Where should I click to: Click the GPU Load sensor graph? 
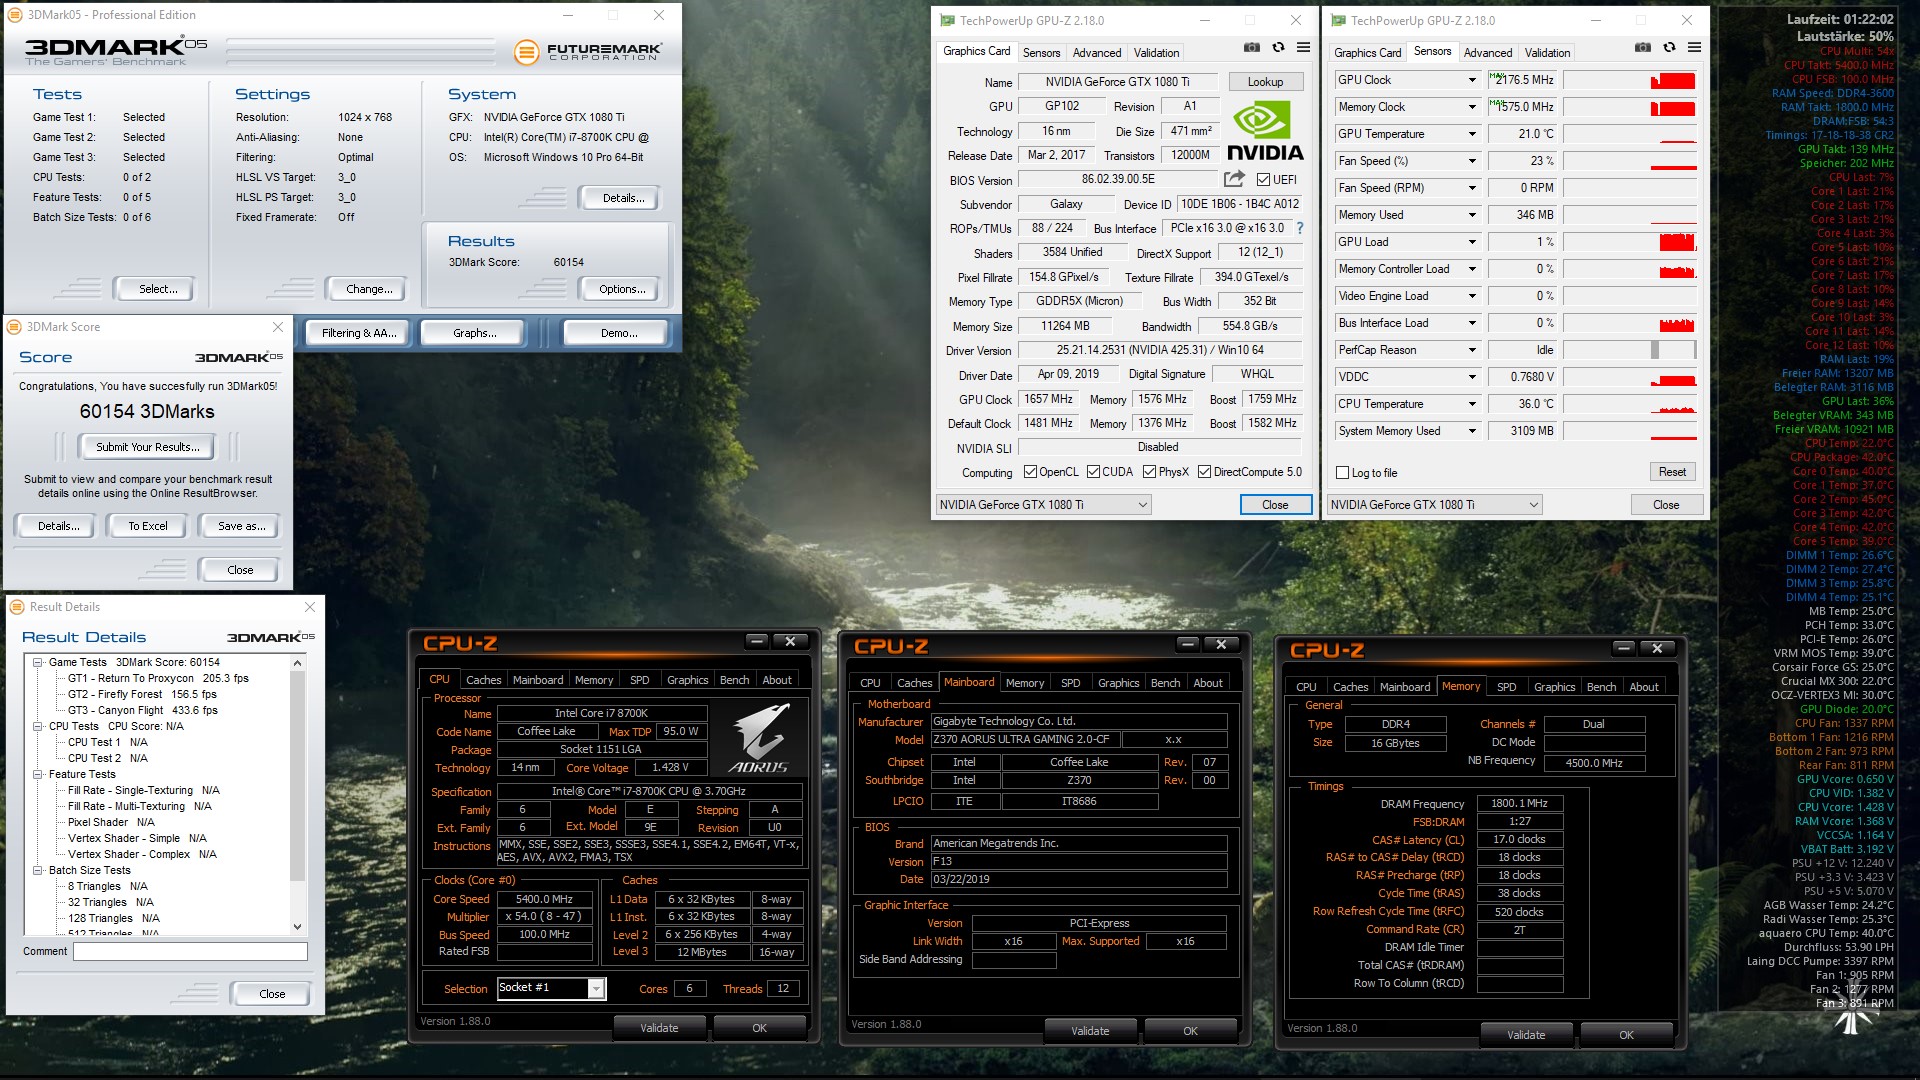tap(1630, 242)
